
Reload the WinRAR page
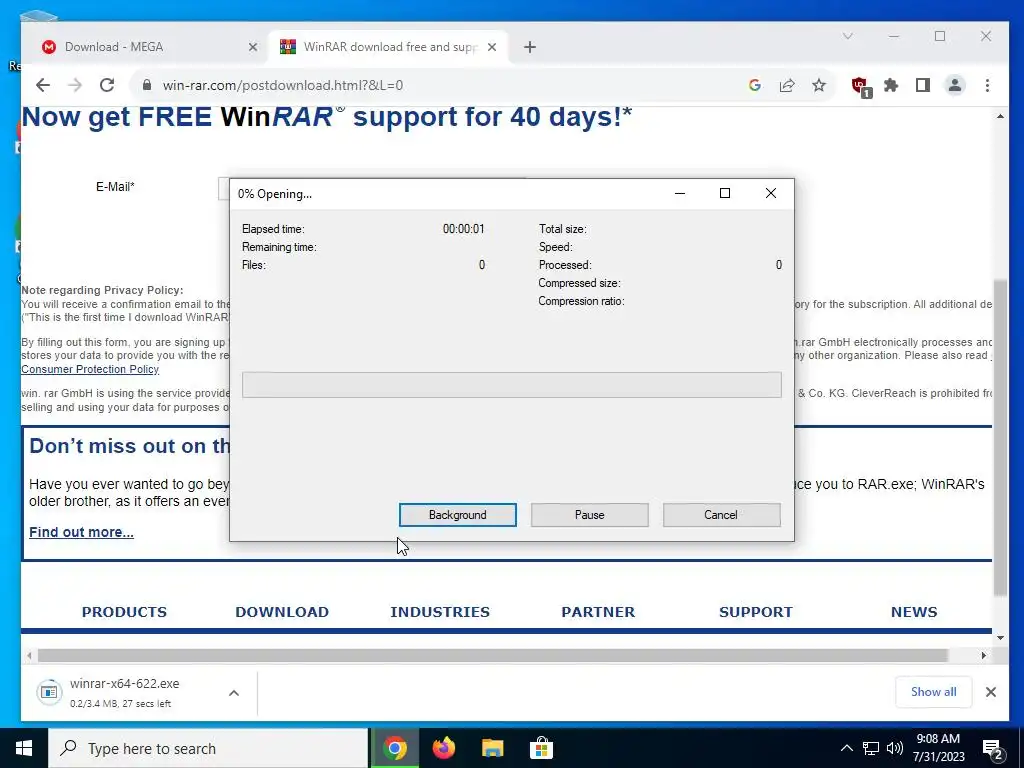point(107,85)
